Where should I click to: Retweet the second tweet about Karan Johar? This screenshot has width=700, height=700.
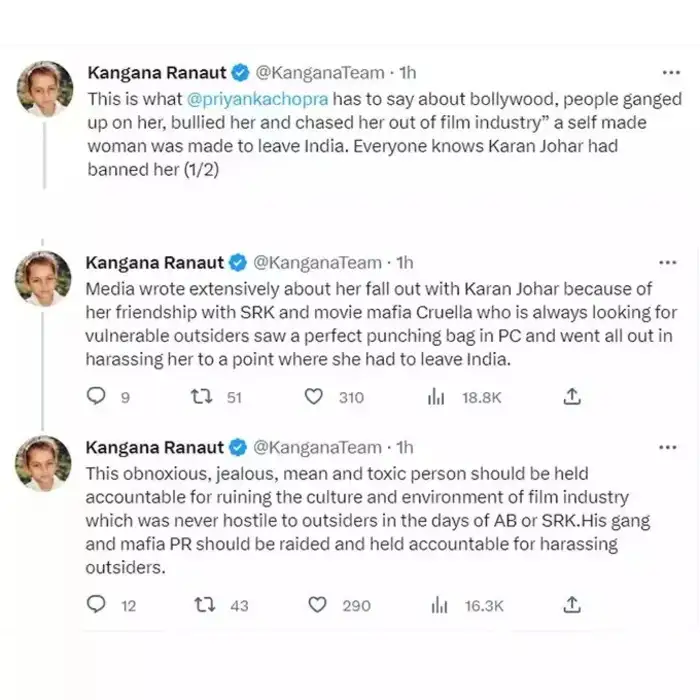point(199,398)
